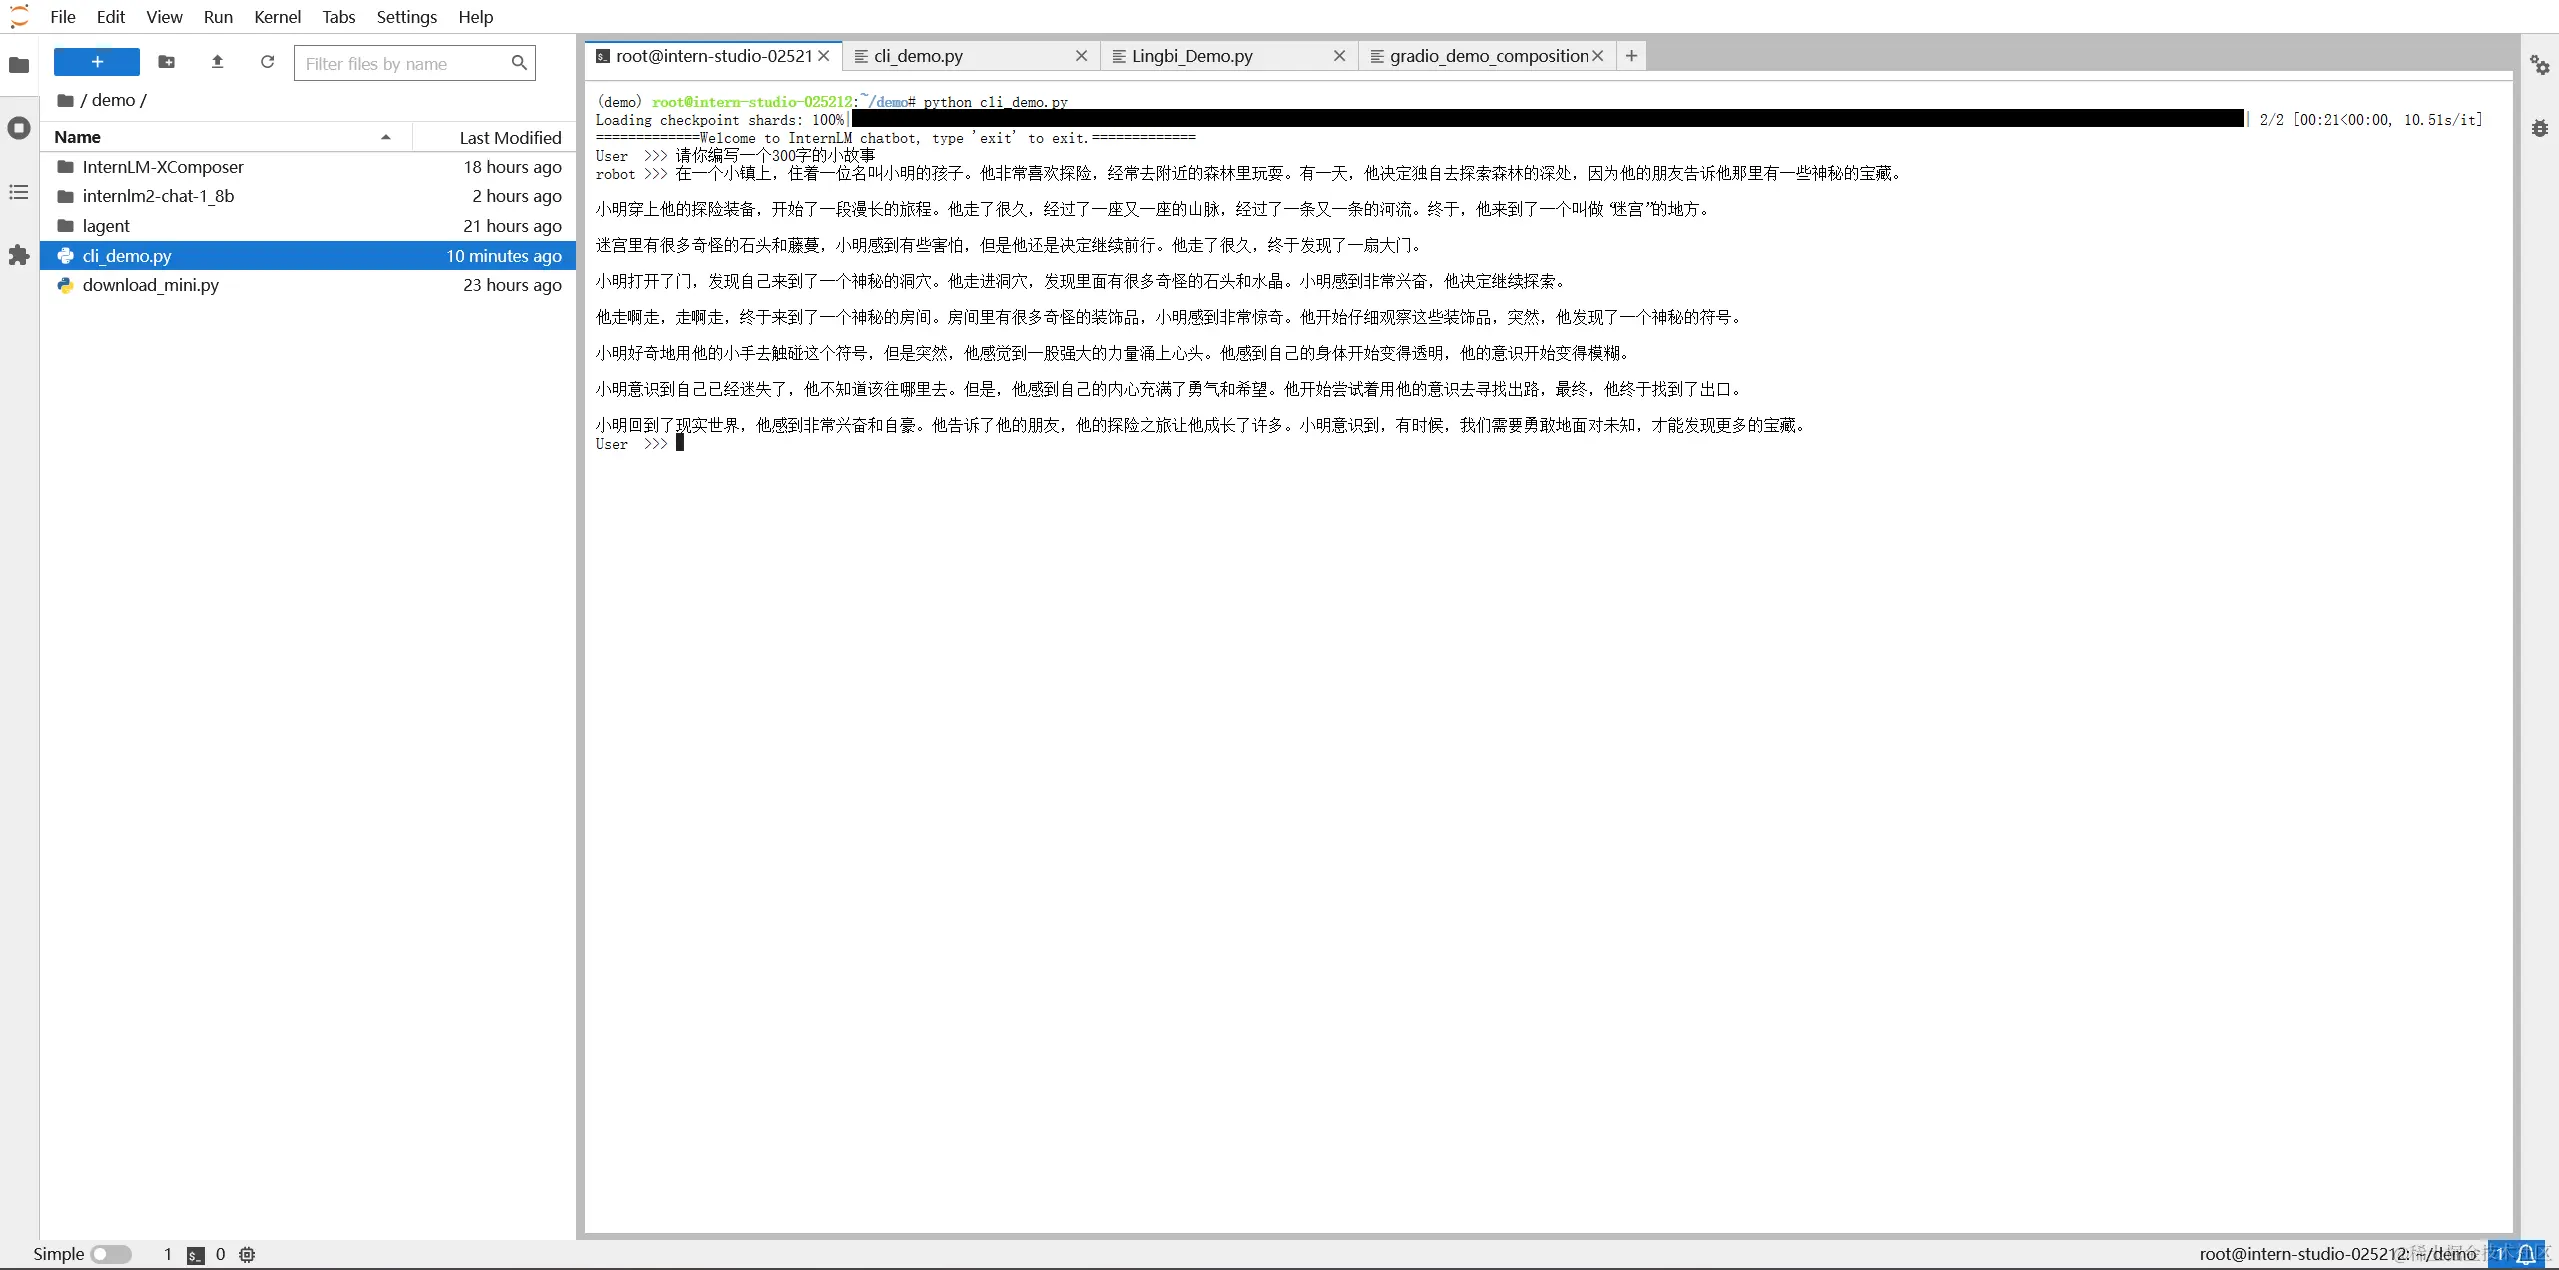Open the Kernel menu
The image size is (2559, 1270).
point(277,17)
